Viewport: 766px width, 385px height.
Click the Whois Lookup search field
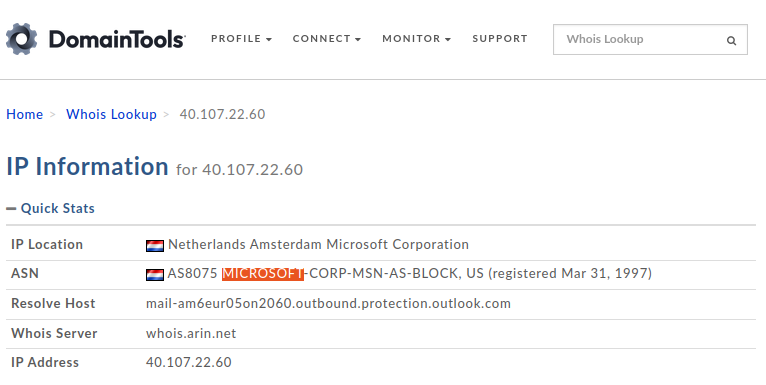coord(640,40)
